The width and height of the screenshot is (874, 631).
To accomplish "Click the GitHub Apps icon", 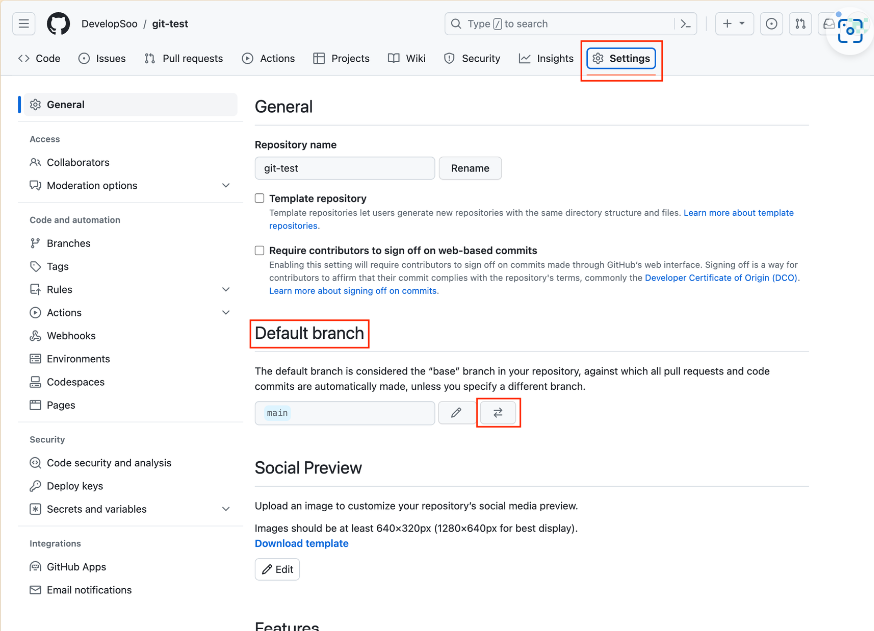I will coord(35,567).
